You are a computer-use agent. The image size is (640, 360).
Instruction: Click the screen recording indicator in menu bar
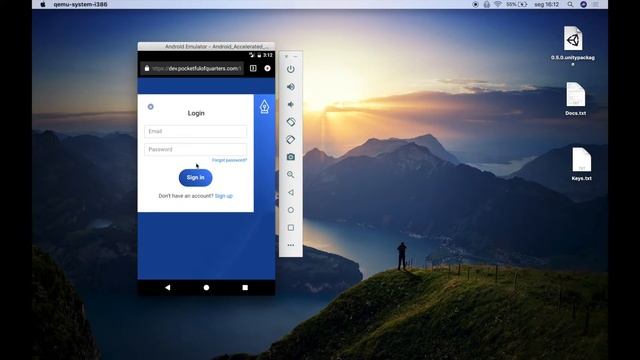[x=475, y=4]
